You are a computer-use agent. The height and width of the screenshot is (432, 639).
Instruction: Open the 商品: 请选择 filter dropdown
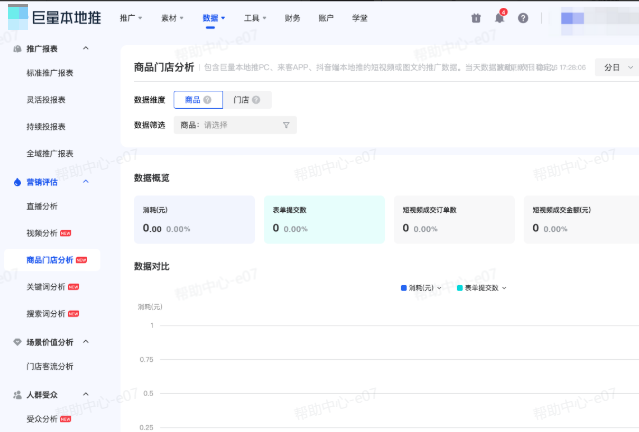[235, 125]
